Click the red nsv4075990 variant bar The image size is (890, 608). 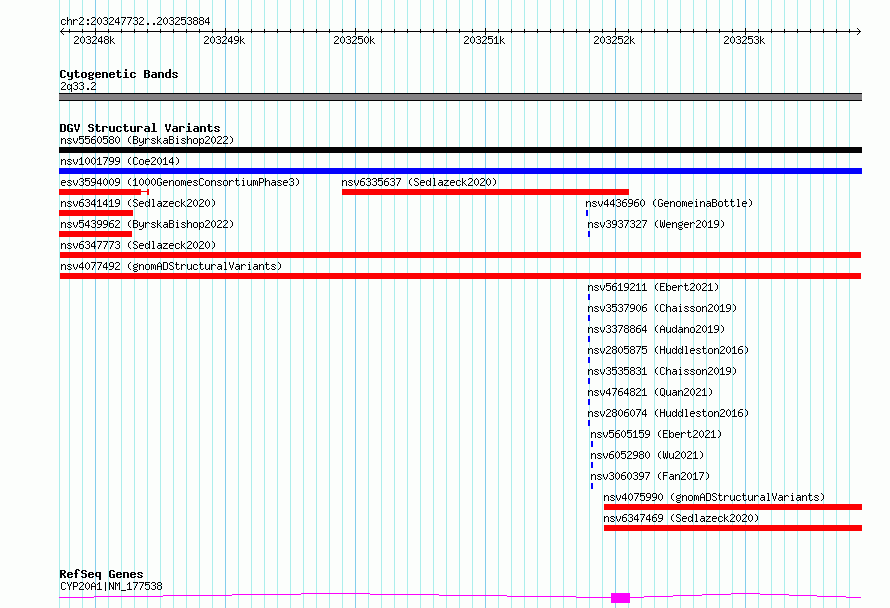click(733, 507)
